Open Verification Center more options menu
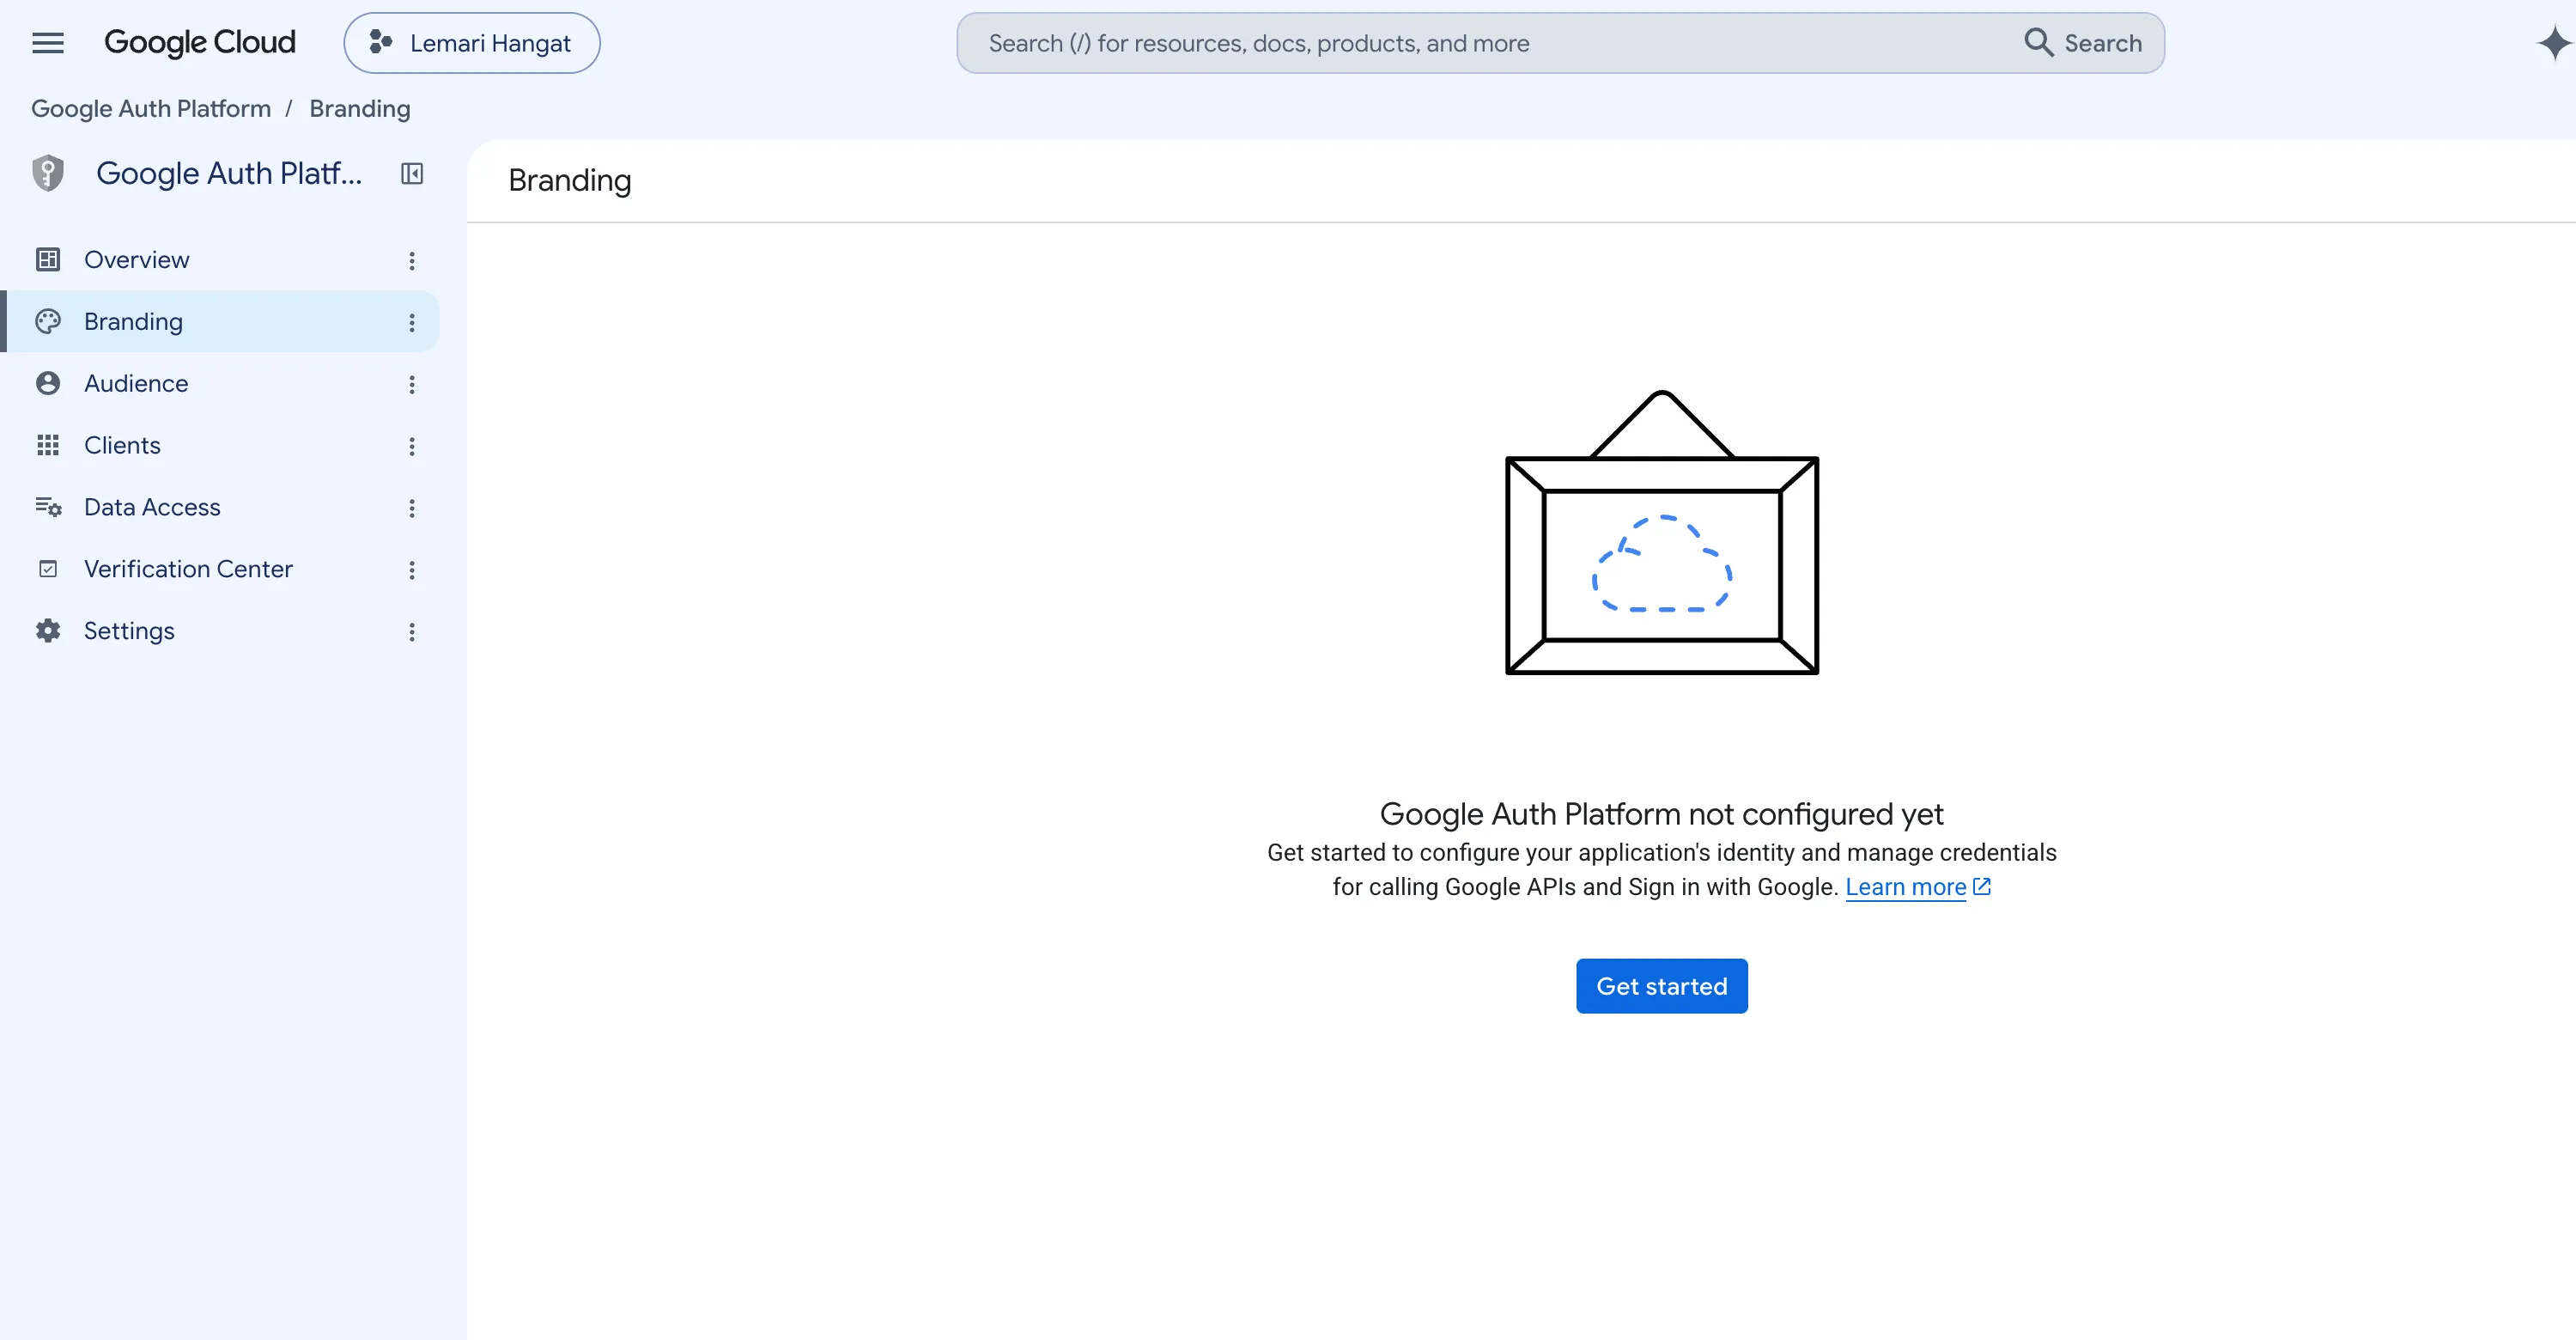 [412, 571]
